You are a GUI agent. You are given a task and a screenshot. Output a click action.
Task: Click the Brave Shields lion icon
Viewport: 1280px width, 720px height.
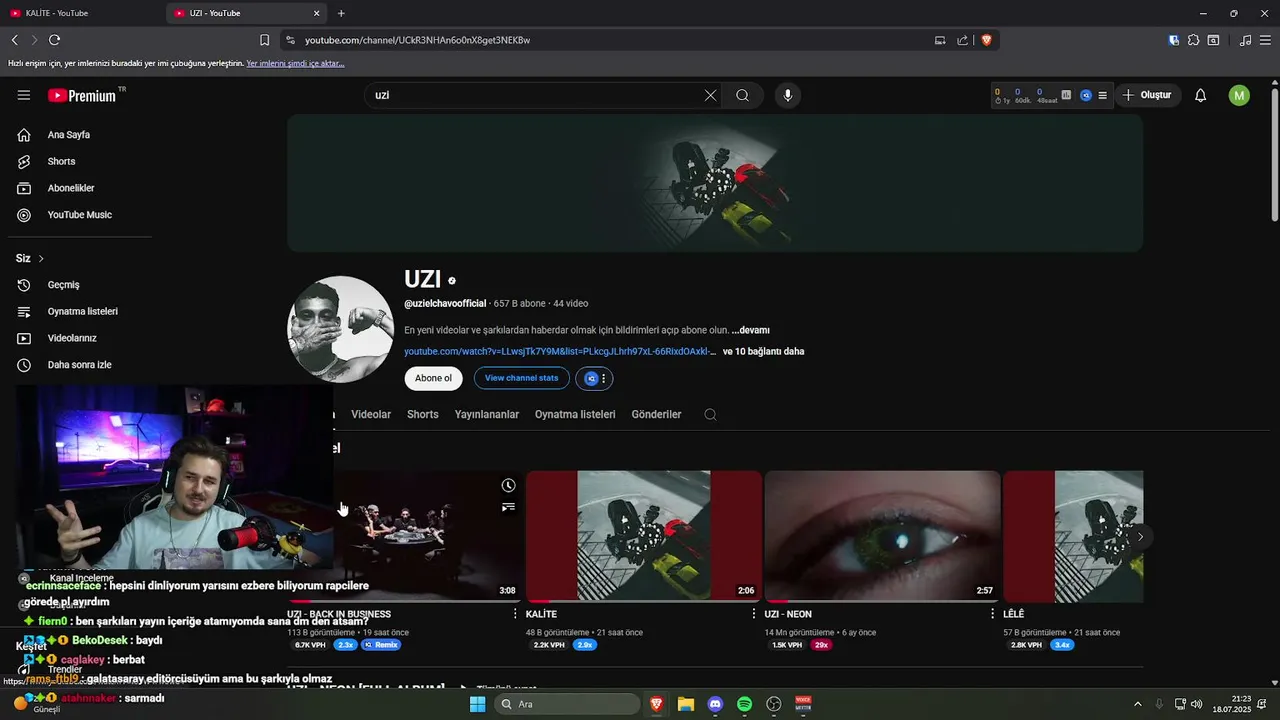(x=986, y=40)
